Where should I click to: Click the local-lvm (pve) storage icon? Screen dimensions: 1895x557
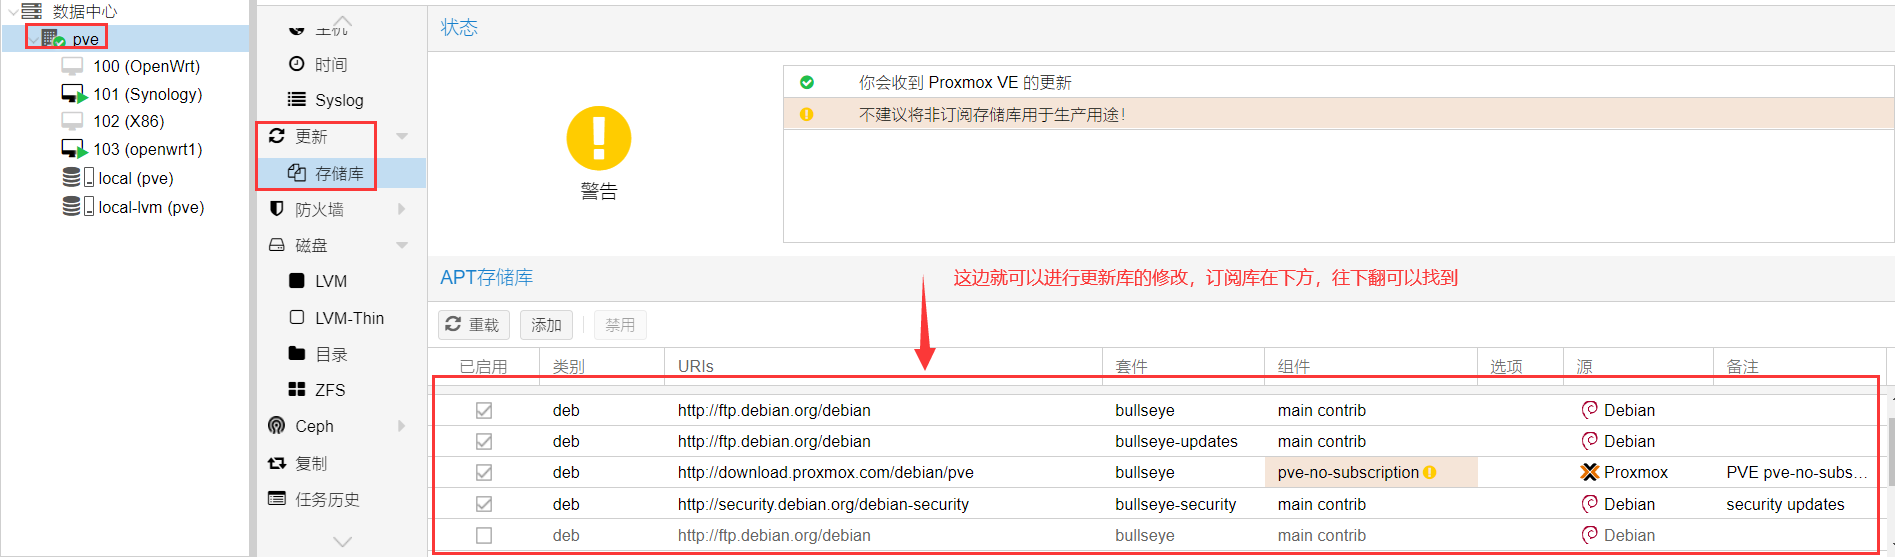click(x=78, y=207)
